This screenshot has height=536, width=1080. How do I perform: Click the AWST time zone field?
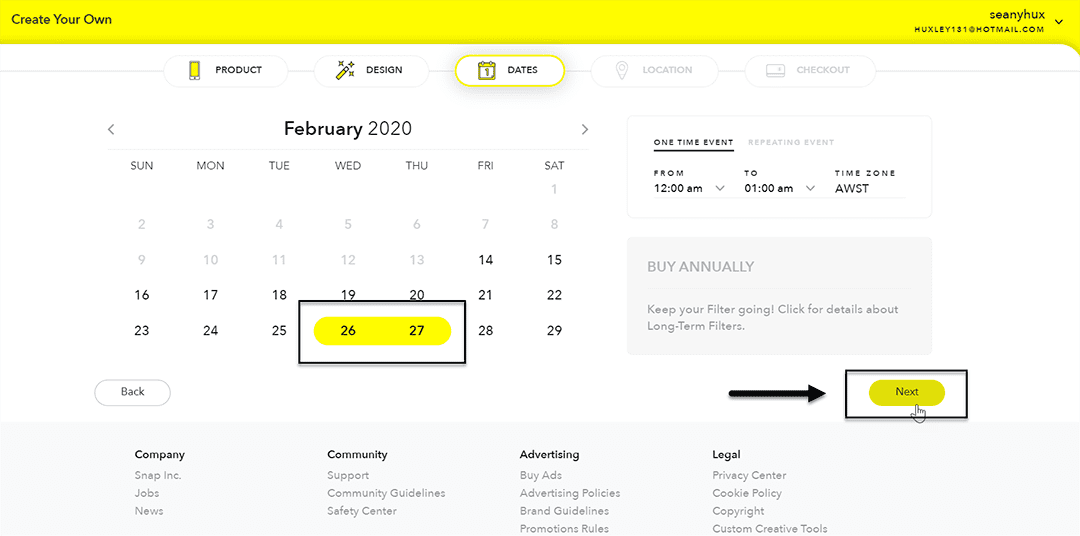(x=870, y=188)
